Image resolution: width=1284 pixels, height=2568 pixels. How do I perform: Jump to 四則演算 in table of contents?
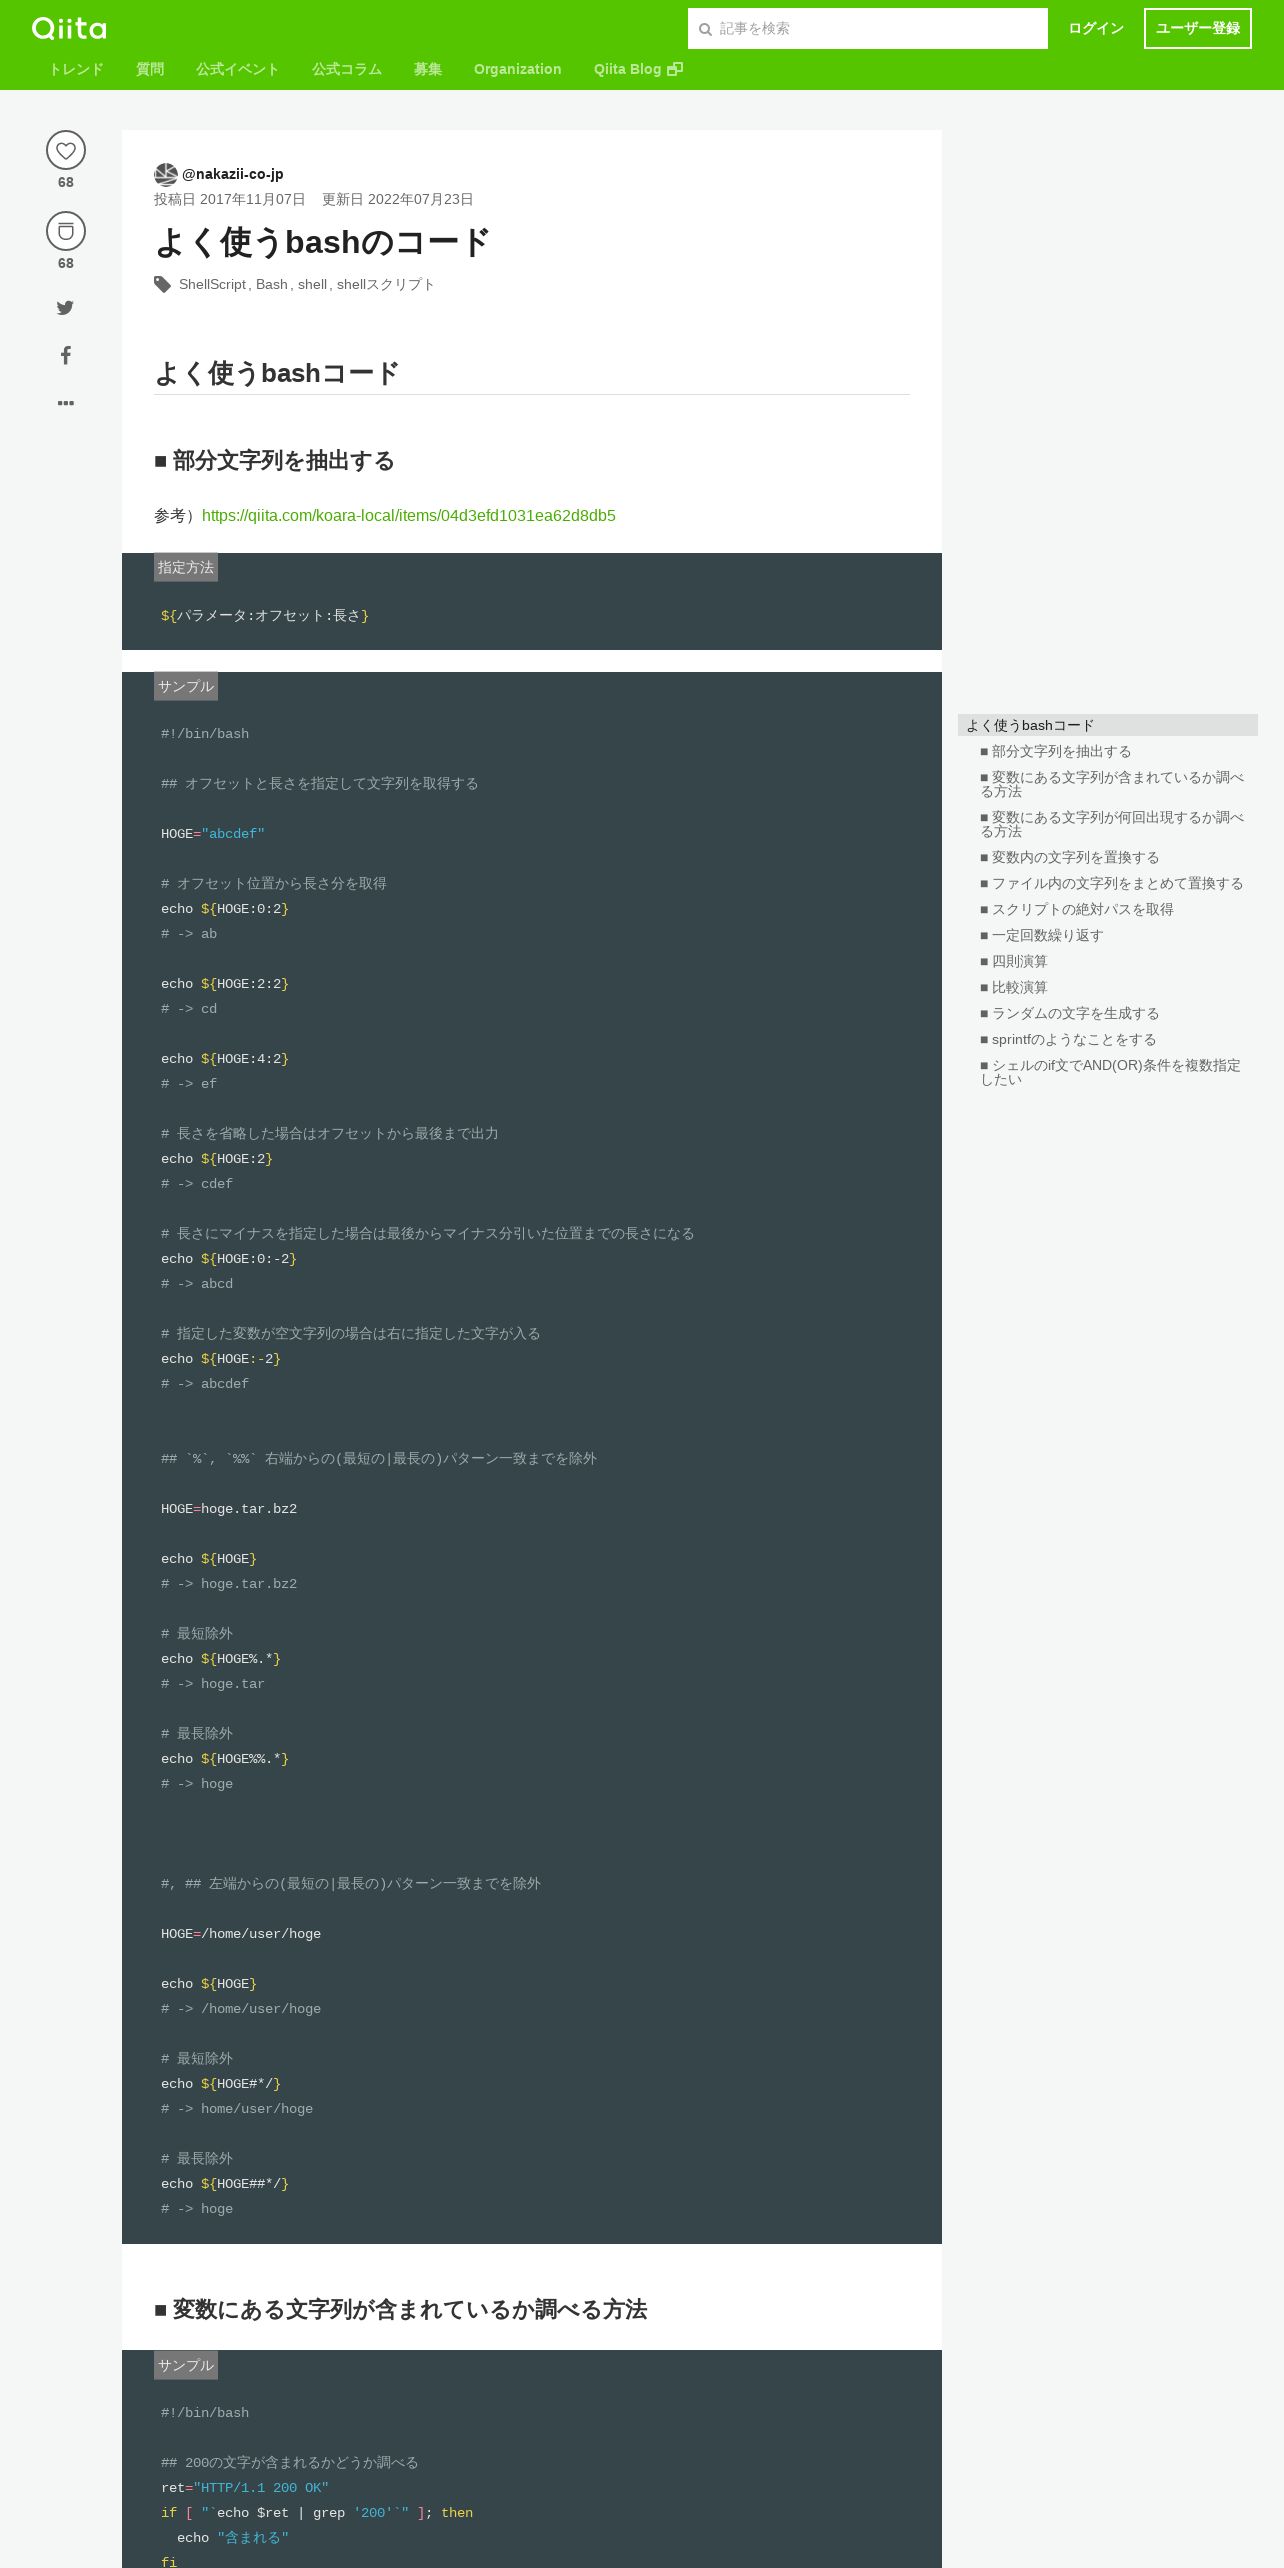pyautogui.click(x=1014, y=961)
